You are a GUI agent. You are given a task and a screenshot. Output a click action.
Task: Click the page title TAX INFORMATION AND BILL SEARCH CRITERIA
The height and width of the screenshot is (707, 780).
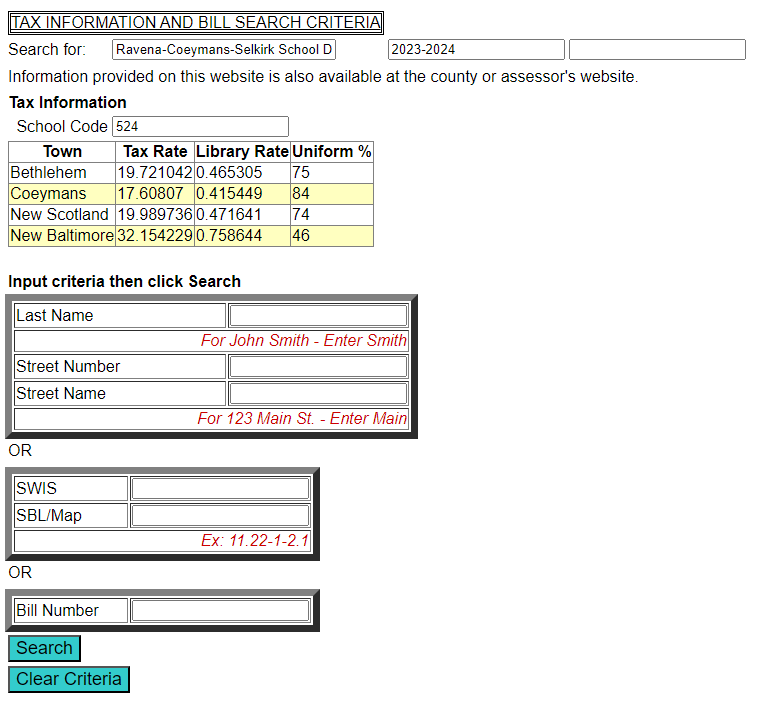[196, 23]
